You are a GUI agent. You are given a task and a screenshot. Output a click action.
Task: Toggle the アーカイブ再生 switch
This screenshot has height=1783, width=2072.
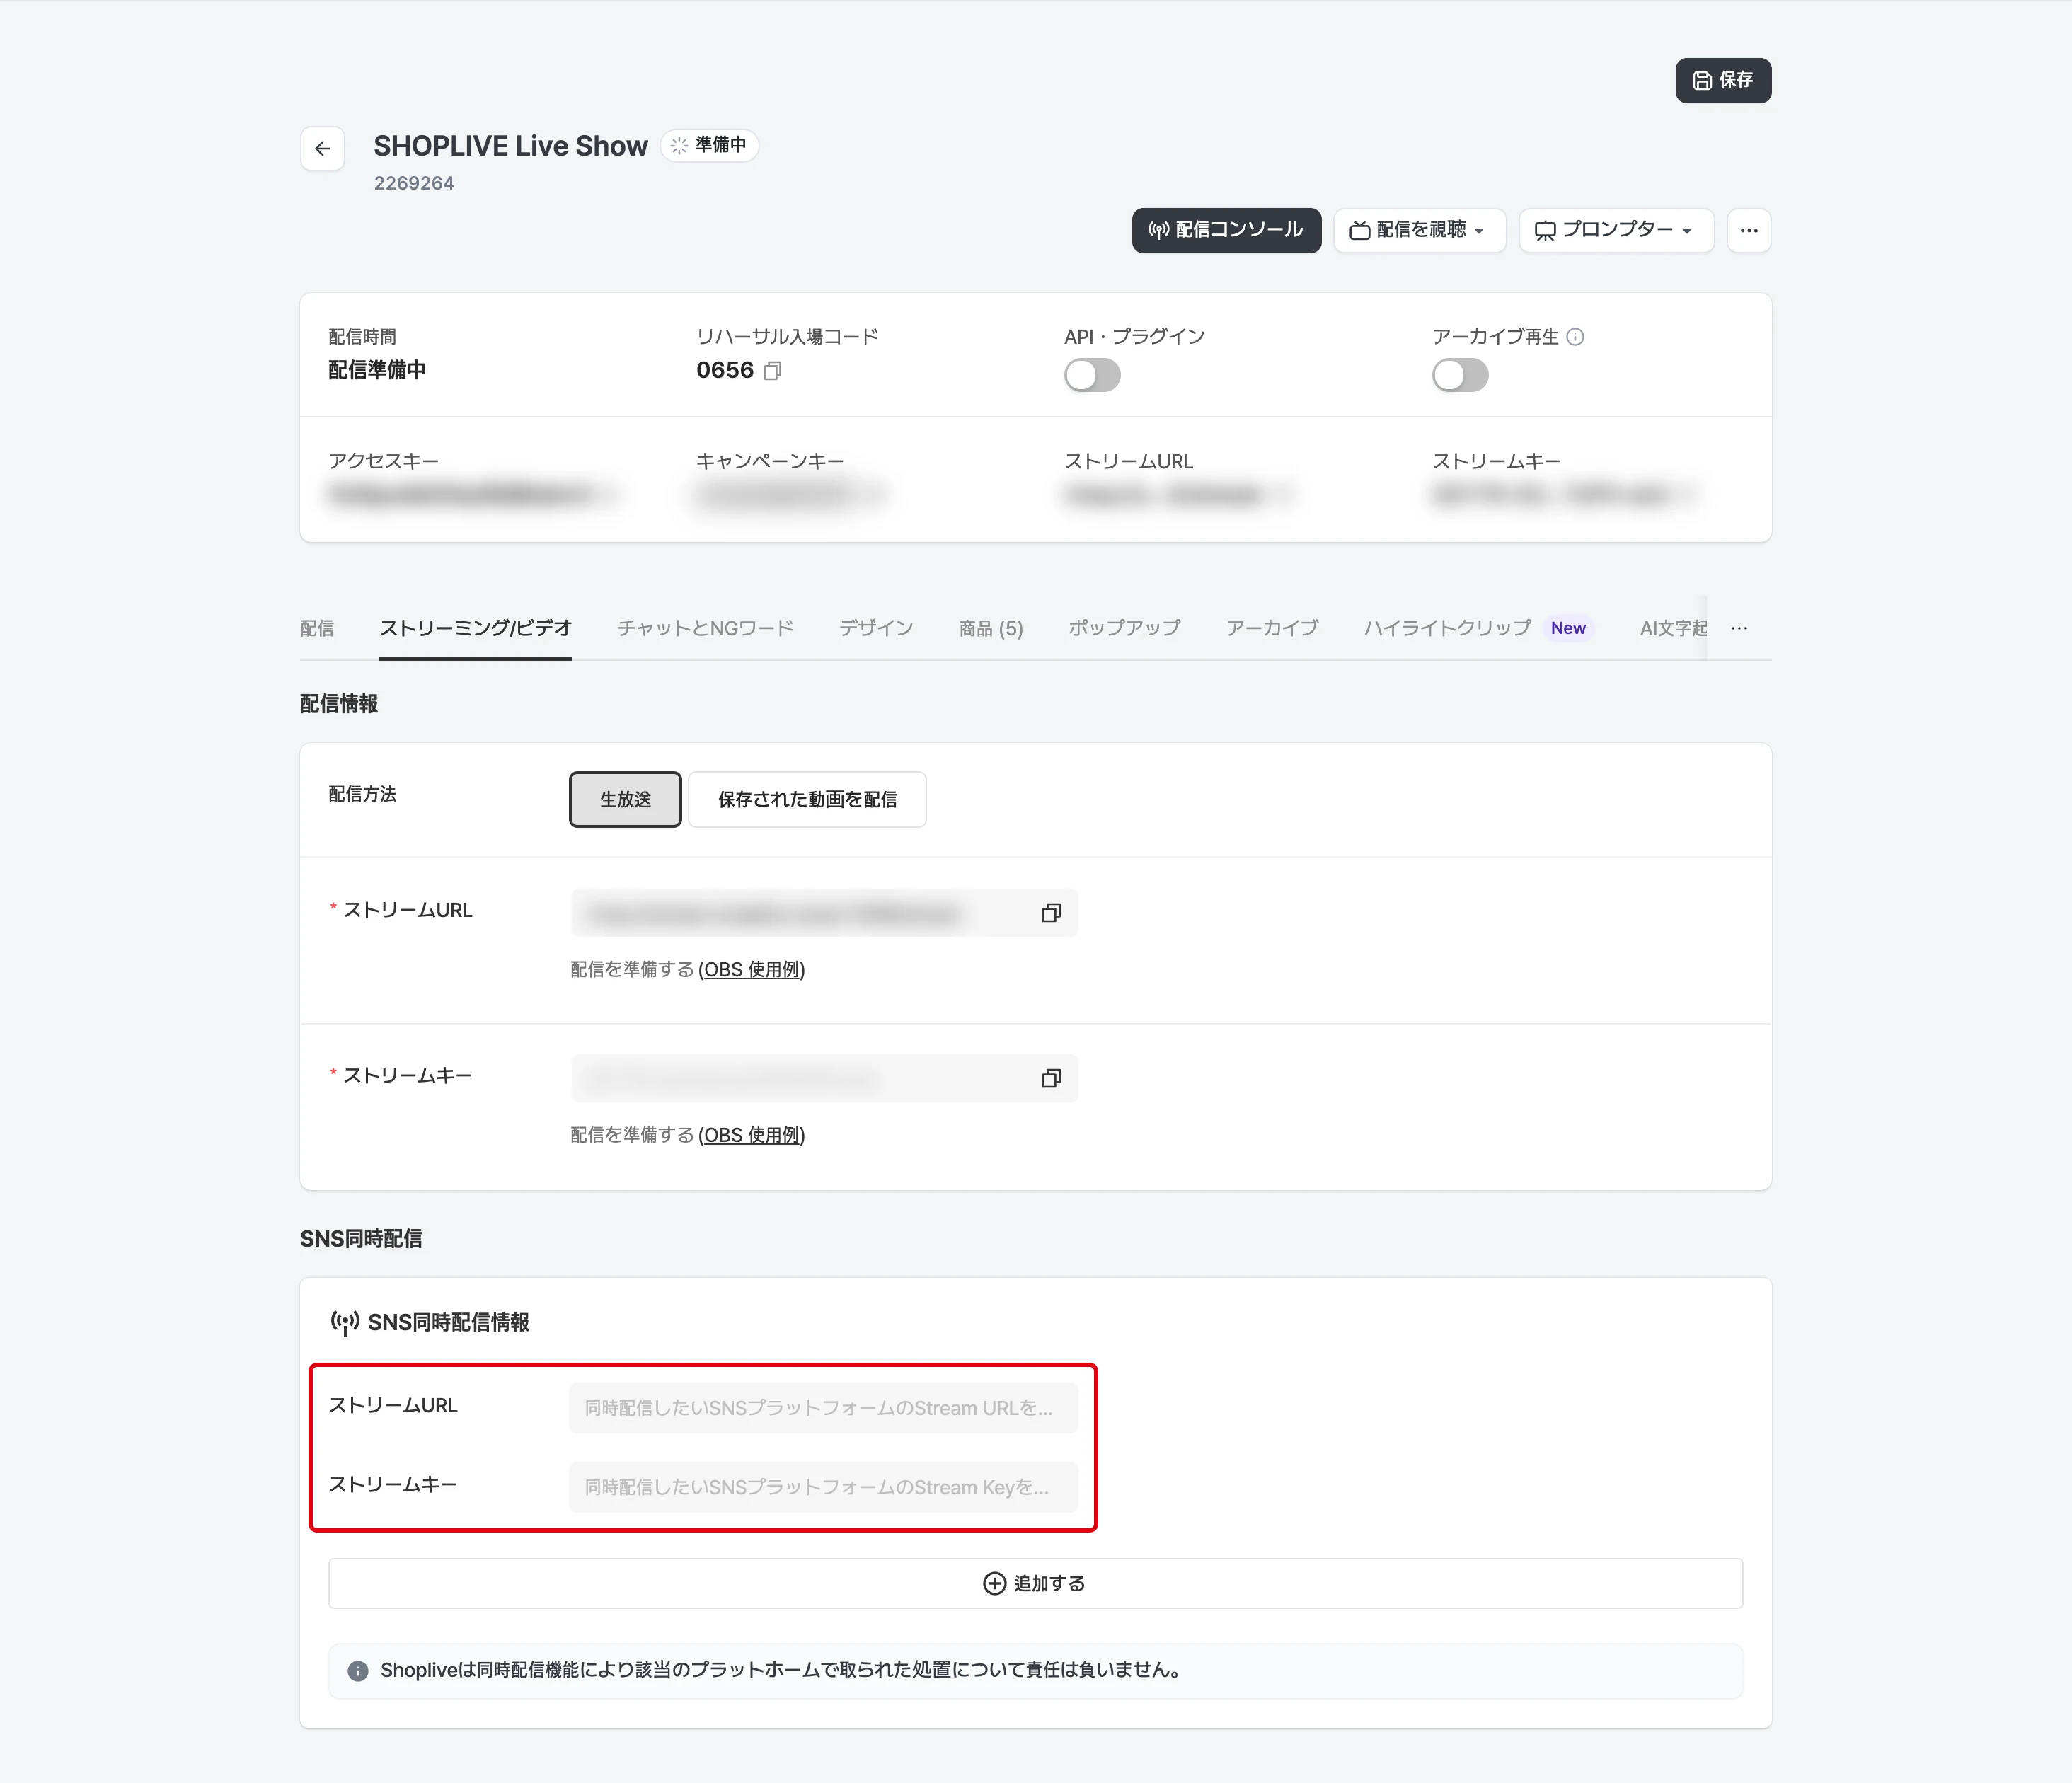click(x=1459, y=376)
